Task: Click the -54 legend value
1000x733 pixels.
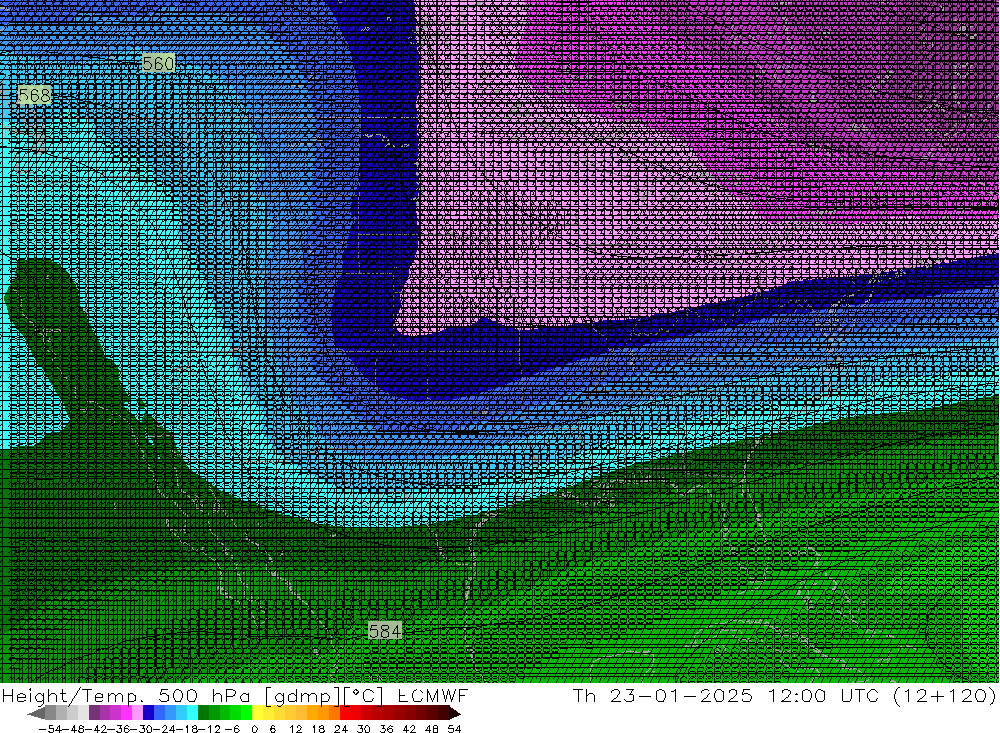Action: (50, 729)
